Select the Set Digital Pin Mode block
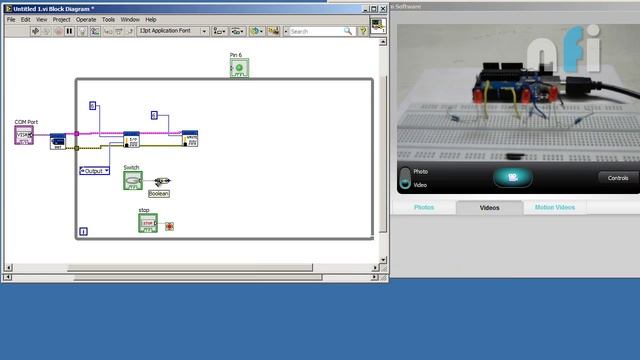Image resolution: width=640 pixels, height=360 pixels. 131,139
